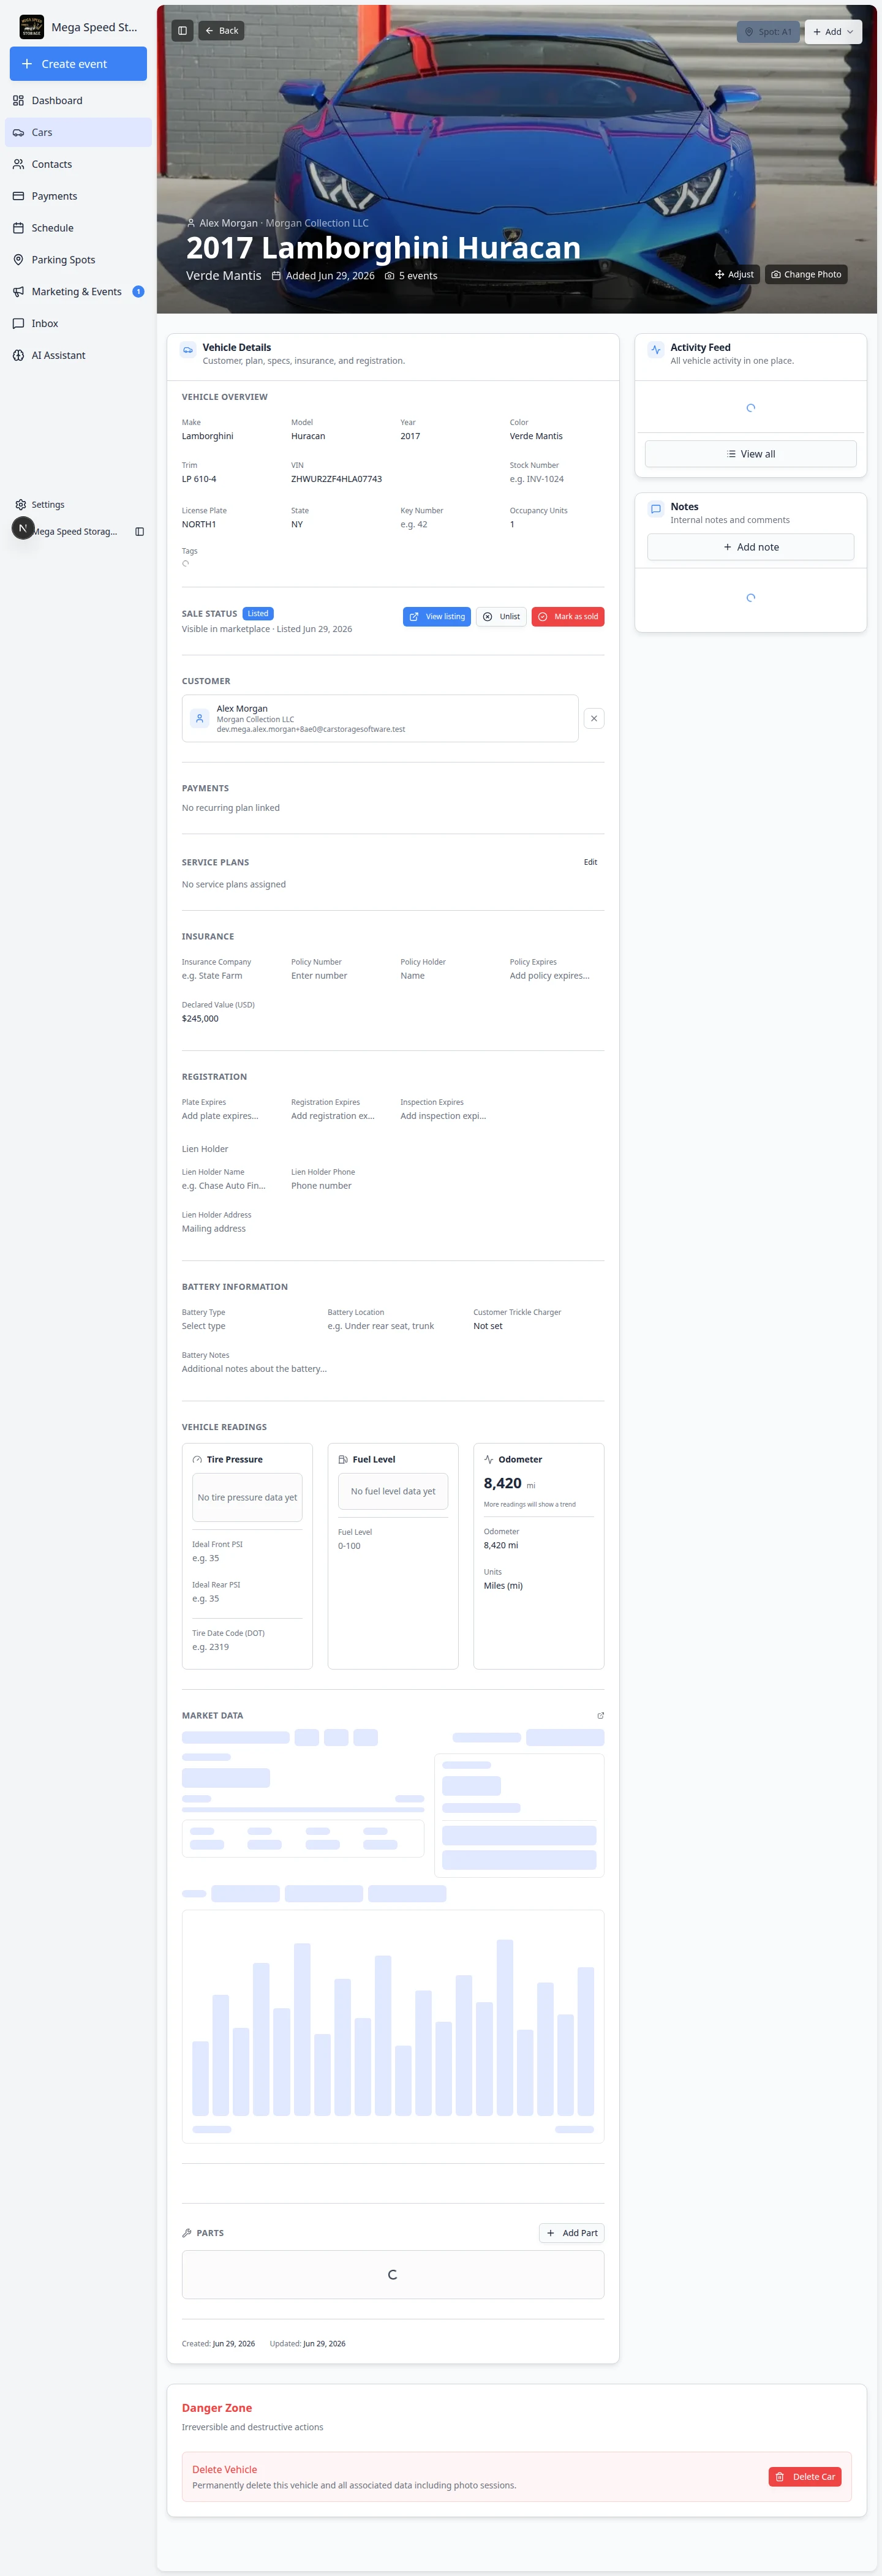The height and width of the screenshot is (2576, 882).
Task: Open Market Data external link icon
Action: tap(600, 1716)
